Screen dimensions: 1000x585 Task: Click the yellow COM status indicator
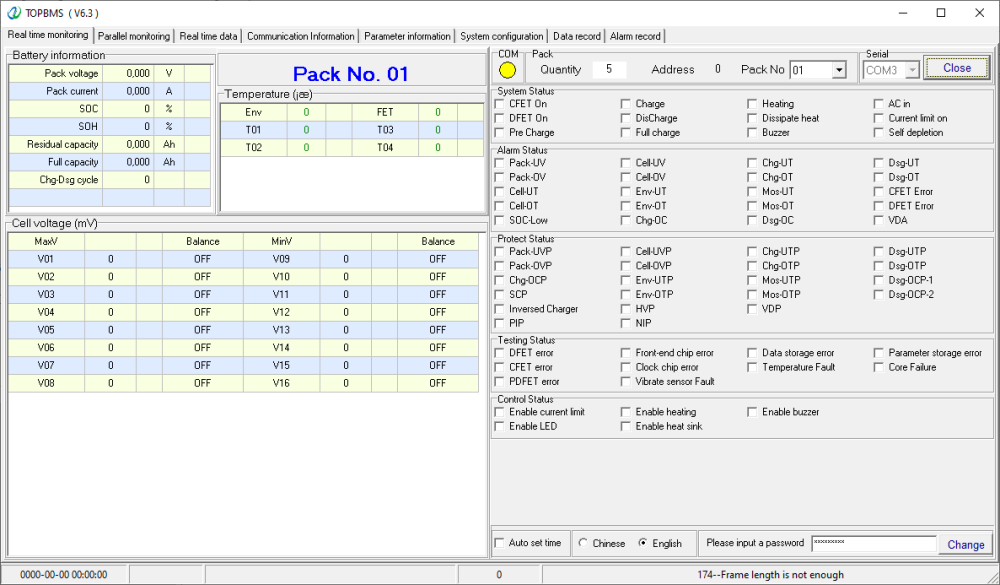click(x=508, y=67)
